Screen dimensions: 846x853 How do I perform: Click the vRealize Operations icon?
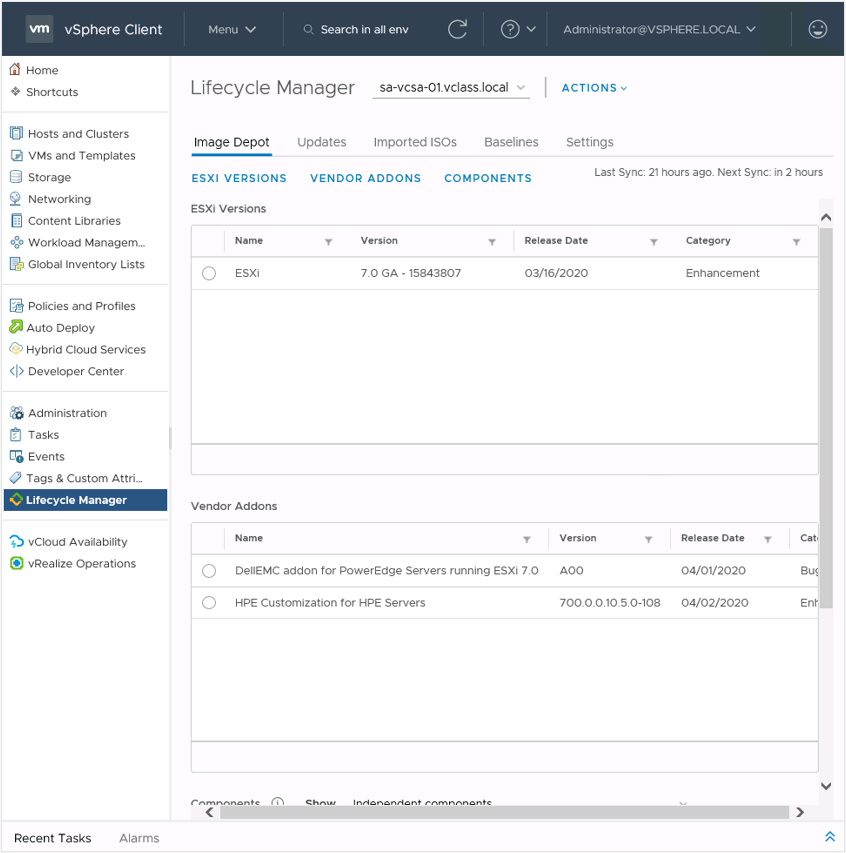[x=16, y=563]
